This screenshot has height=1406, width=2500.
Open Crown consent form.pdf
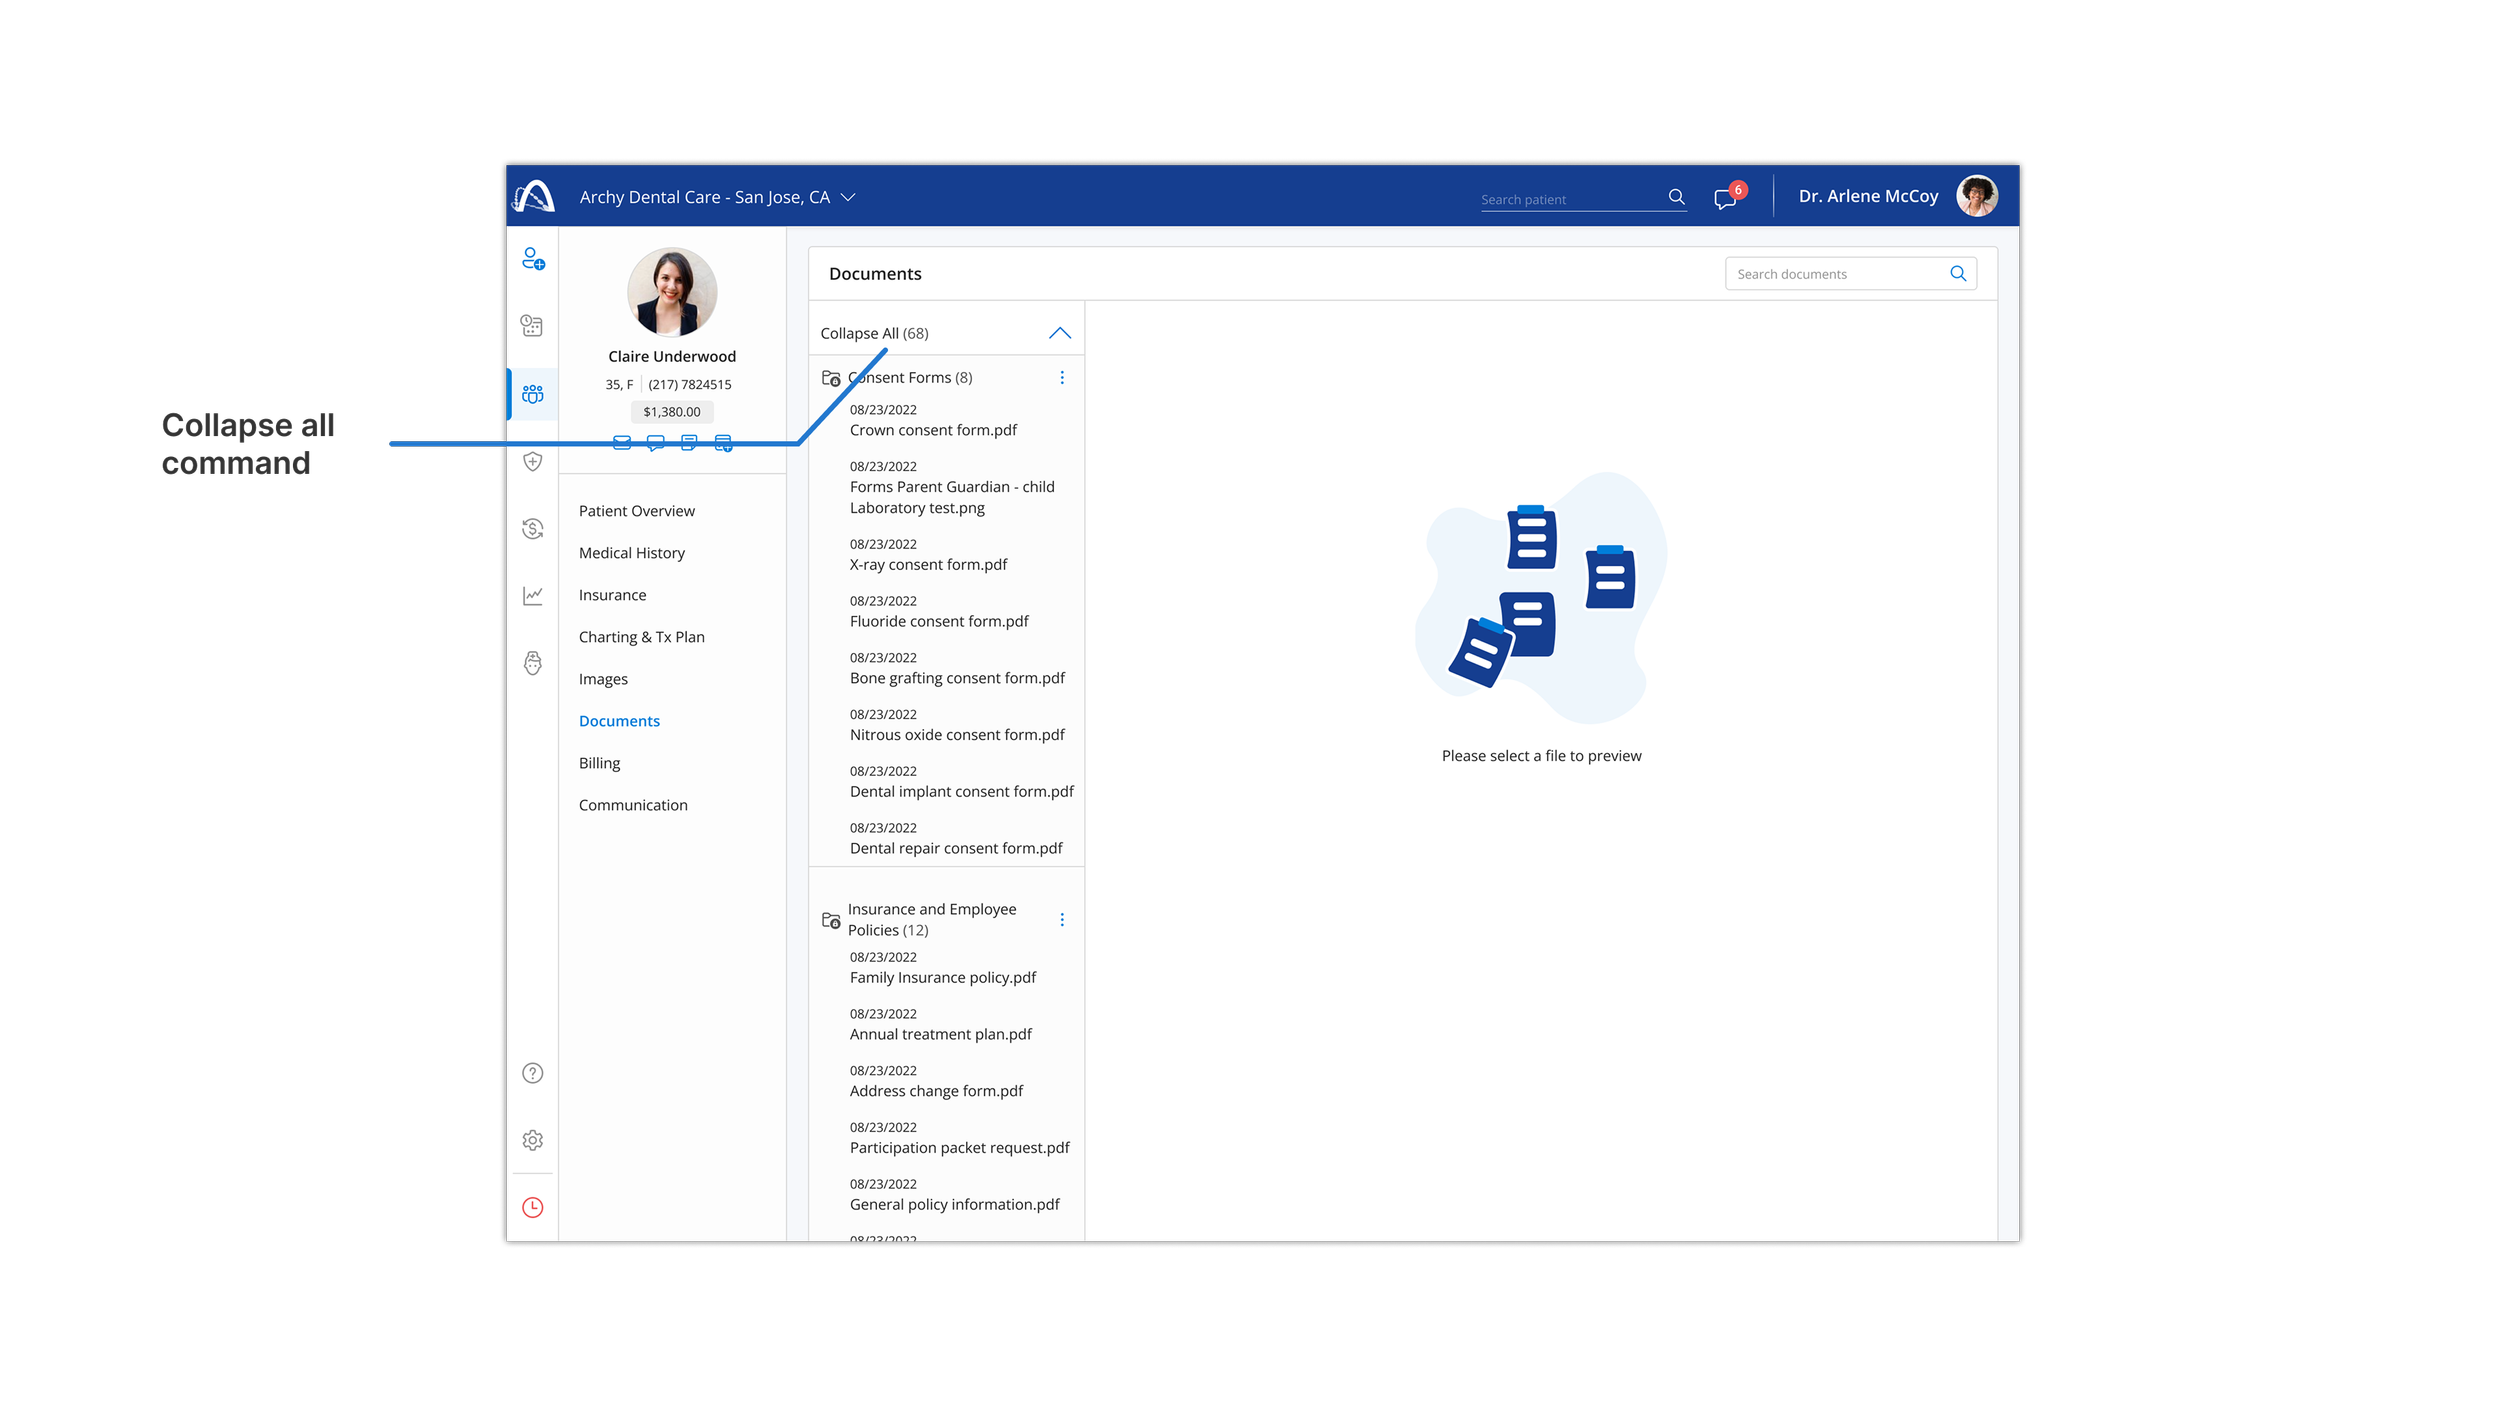(x=932, y=430)
